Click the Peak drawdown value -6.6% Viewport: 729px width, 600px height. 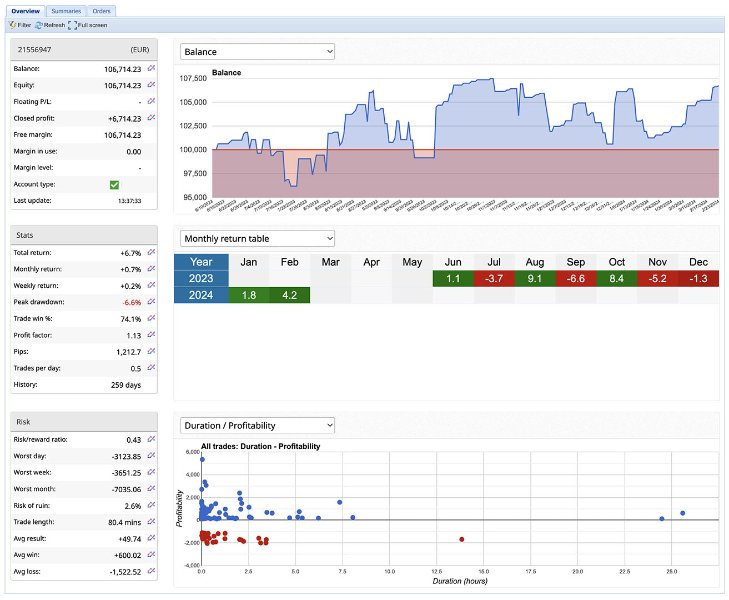pyautogui.click(x=132, y=303)
